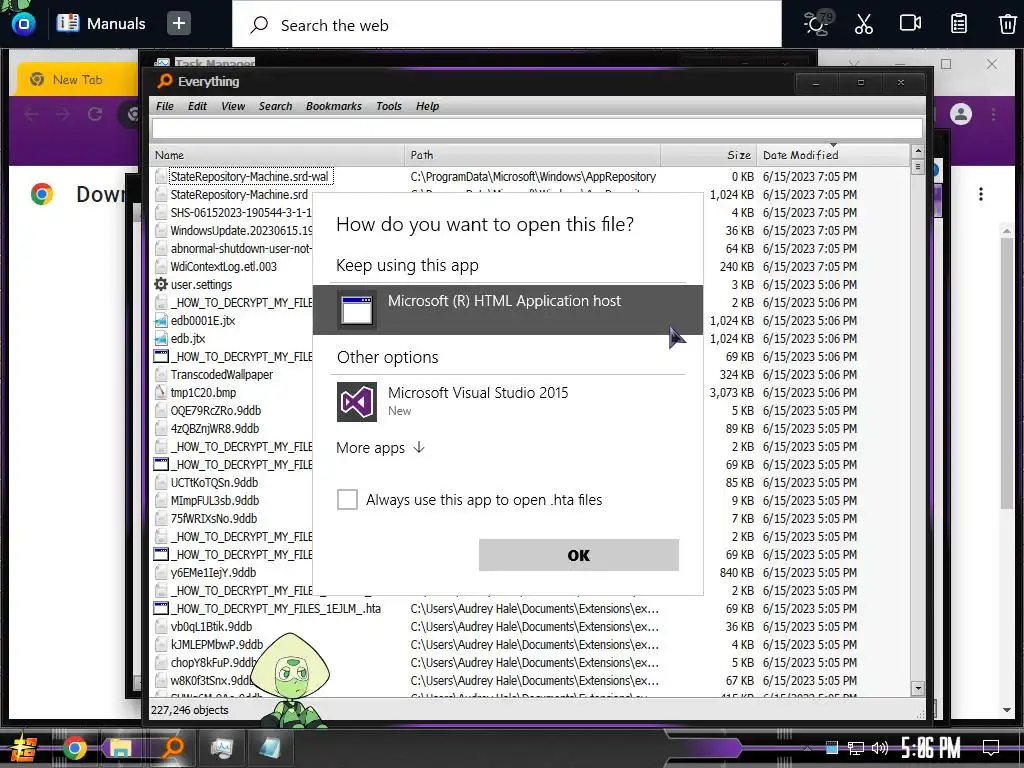Open Chrome three-dot menu in toolbar

pos(993,114)
